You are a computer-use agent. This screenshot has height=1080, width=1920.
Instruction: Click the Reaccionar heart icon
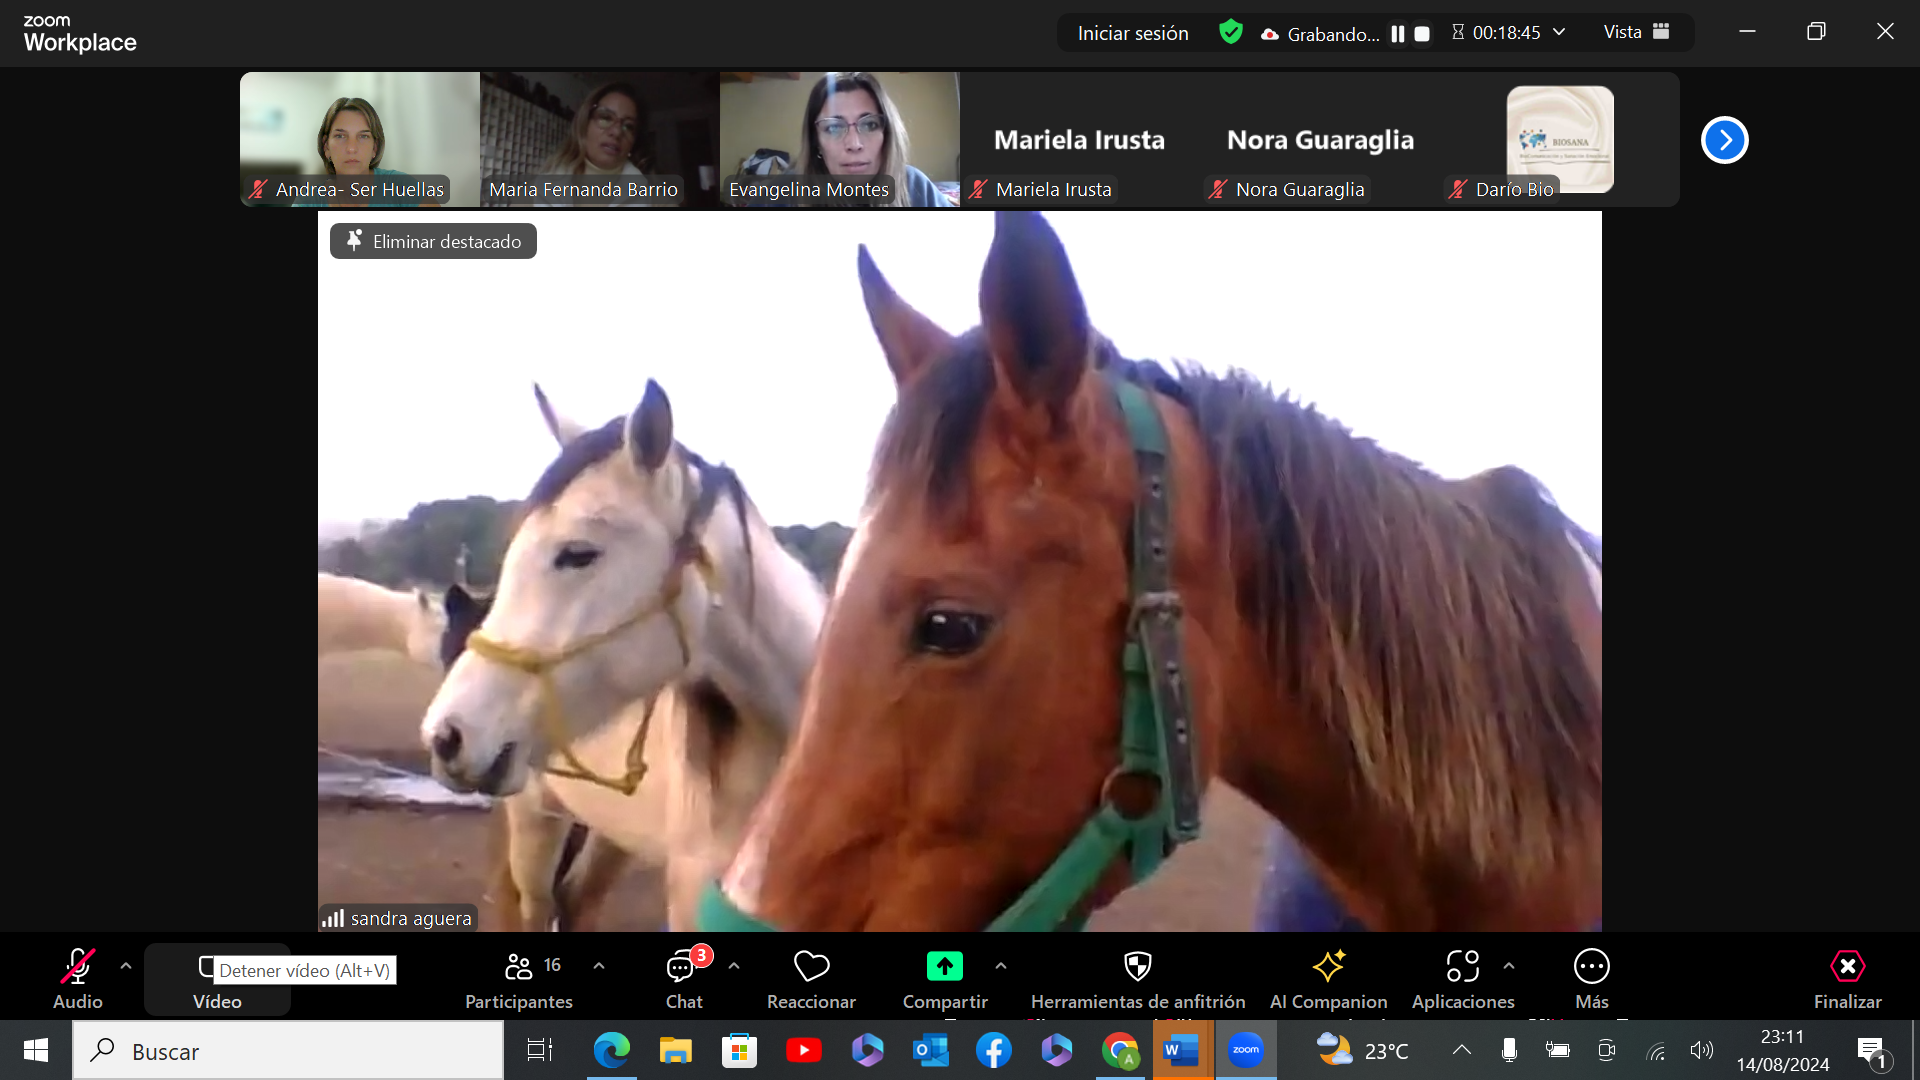click(x=811, y=966)
